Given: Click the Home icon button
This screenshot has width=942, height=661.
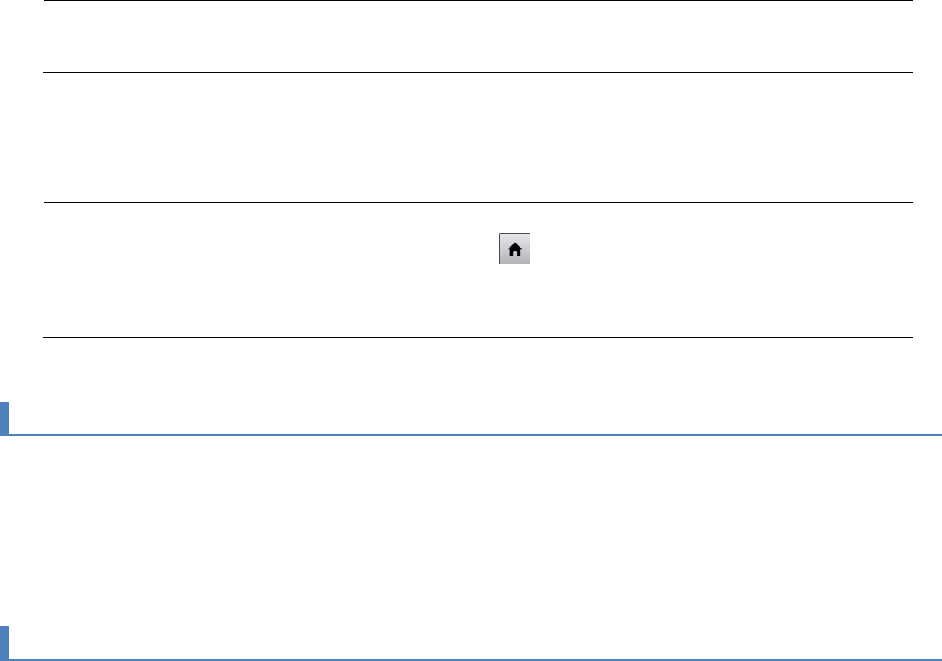Looking at the screenshot, I should 514,251.
